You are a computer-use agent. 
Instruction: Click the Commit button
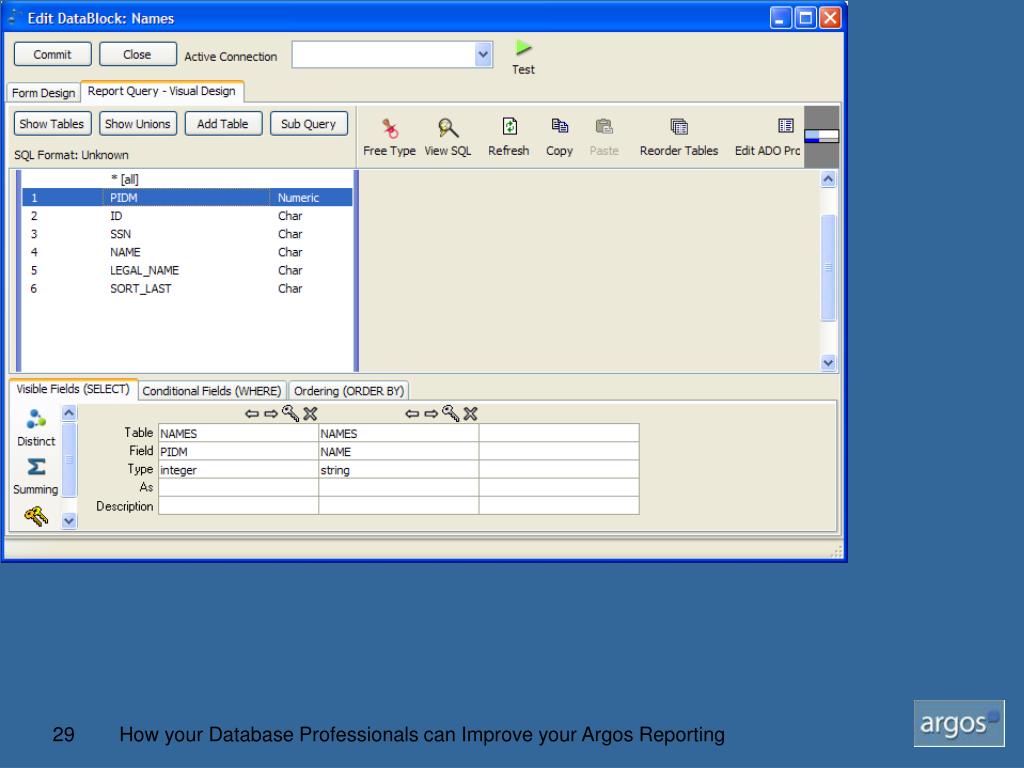click(x=53, y=54)
